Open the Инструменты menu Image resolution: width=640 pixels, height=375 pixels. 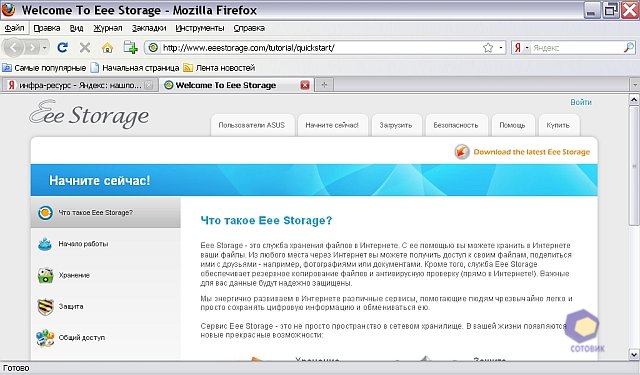click(200, 28)
